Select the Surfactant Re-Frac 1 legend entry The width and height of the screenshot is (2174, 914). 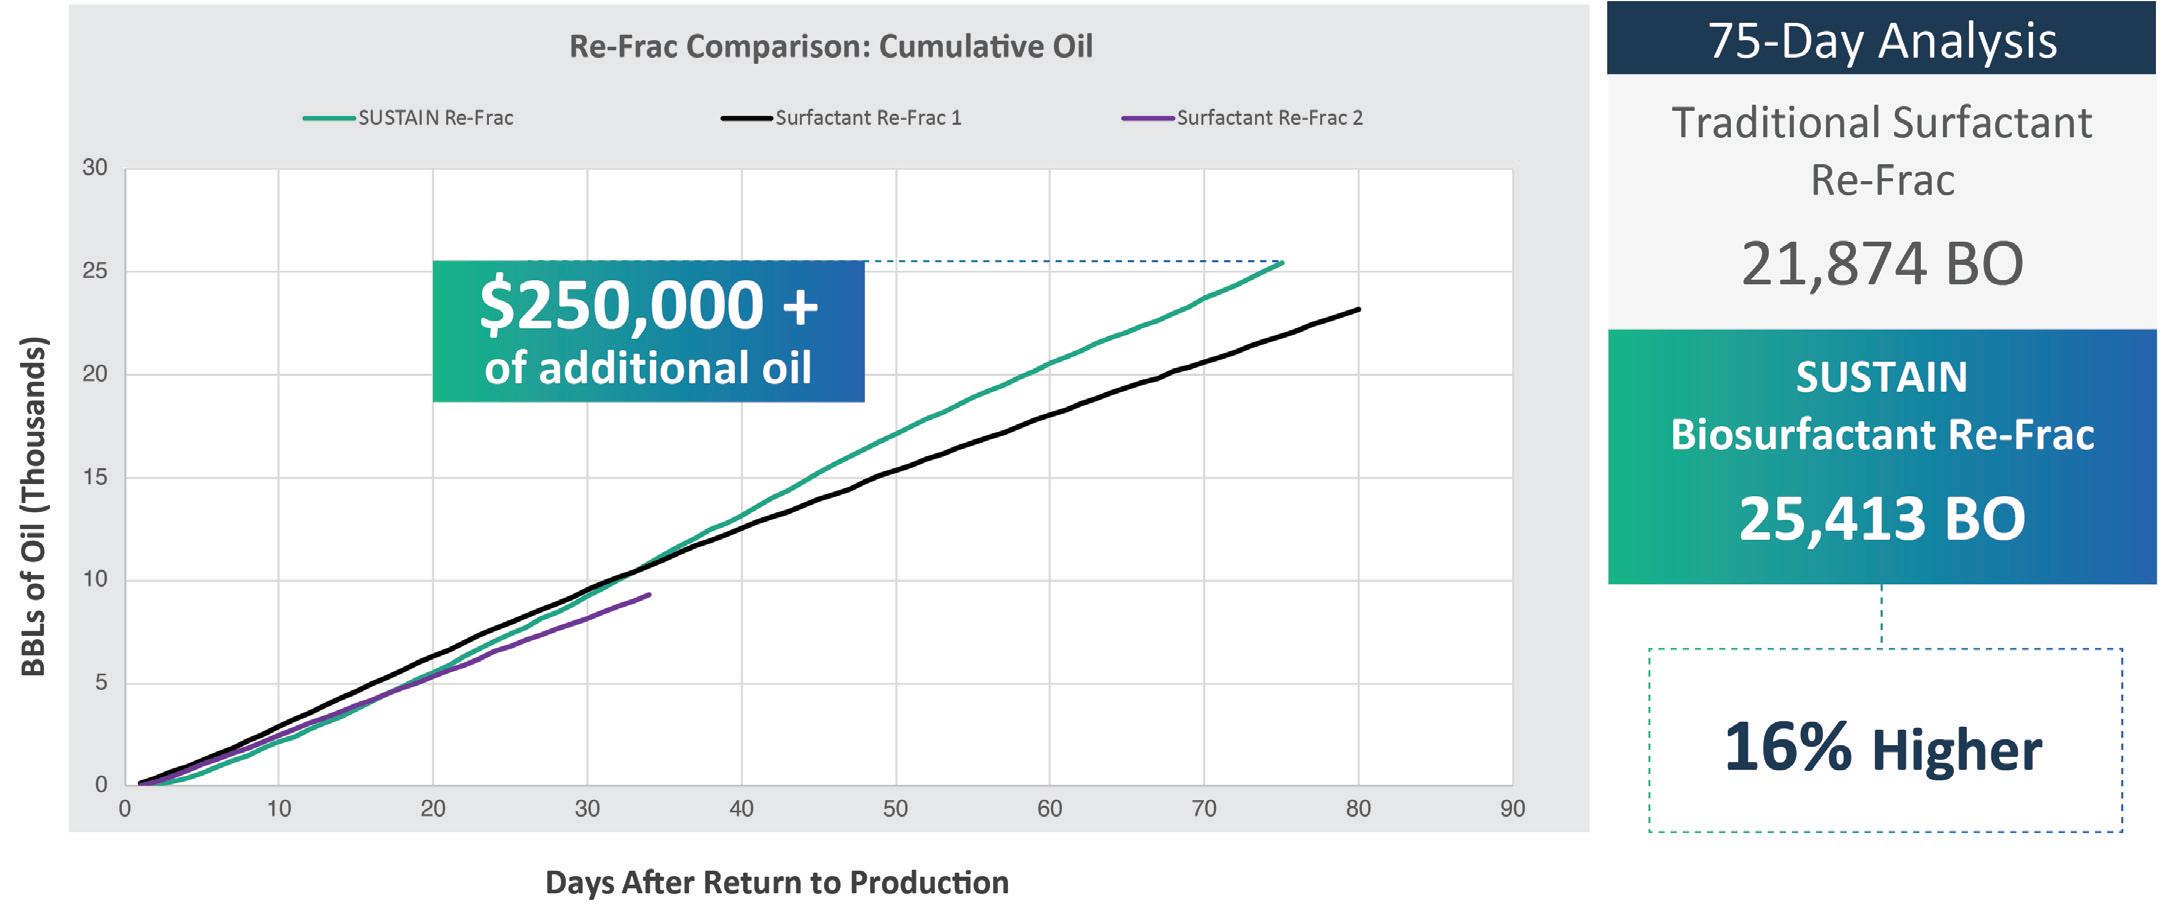[842, 118]
